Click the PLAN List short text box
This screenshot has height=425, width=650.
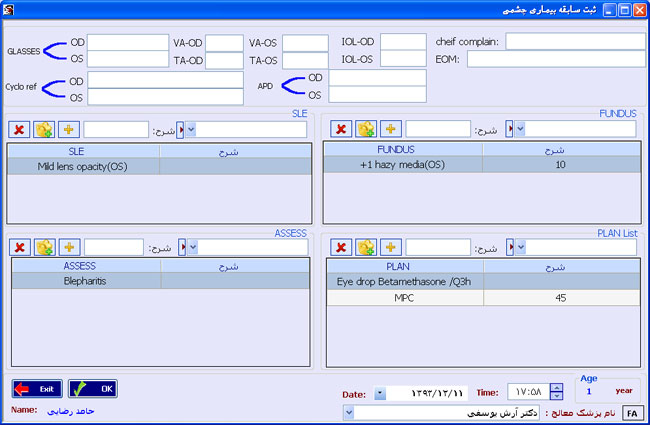pyautogui.click(x=438, y=248)
